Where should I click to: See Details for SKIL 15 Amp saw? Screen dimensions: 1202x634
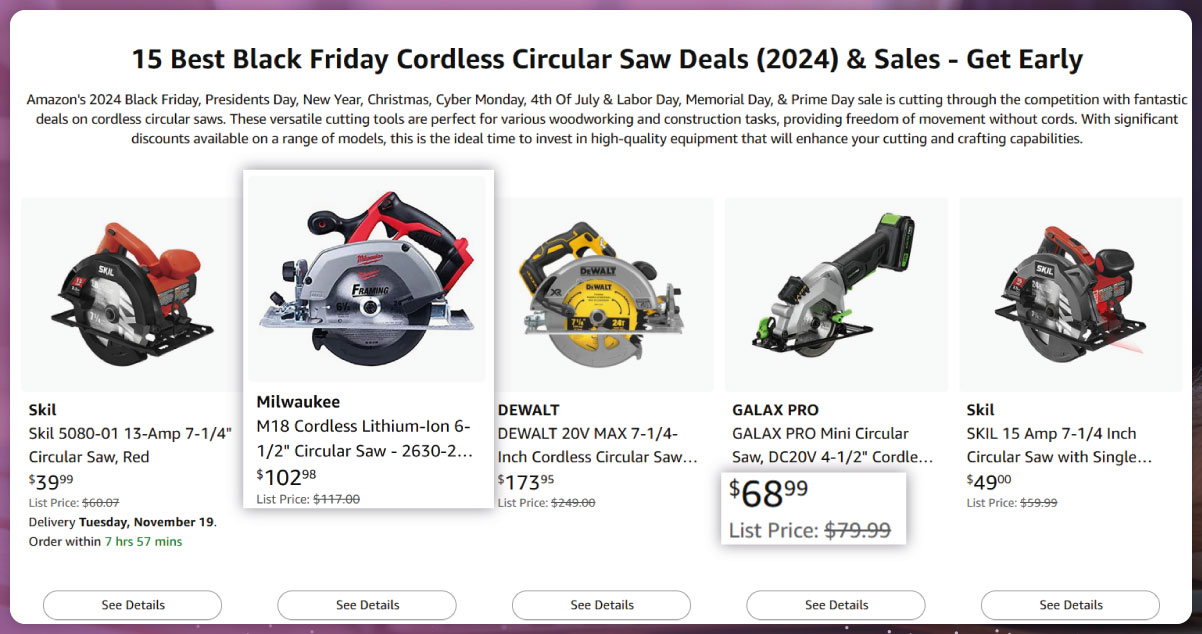pos(1070,605)
